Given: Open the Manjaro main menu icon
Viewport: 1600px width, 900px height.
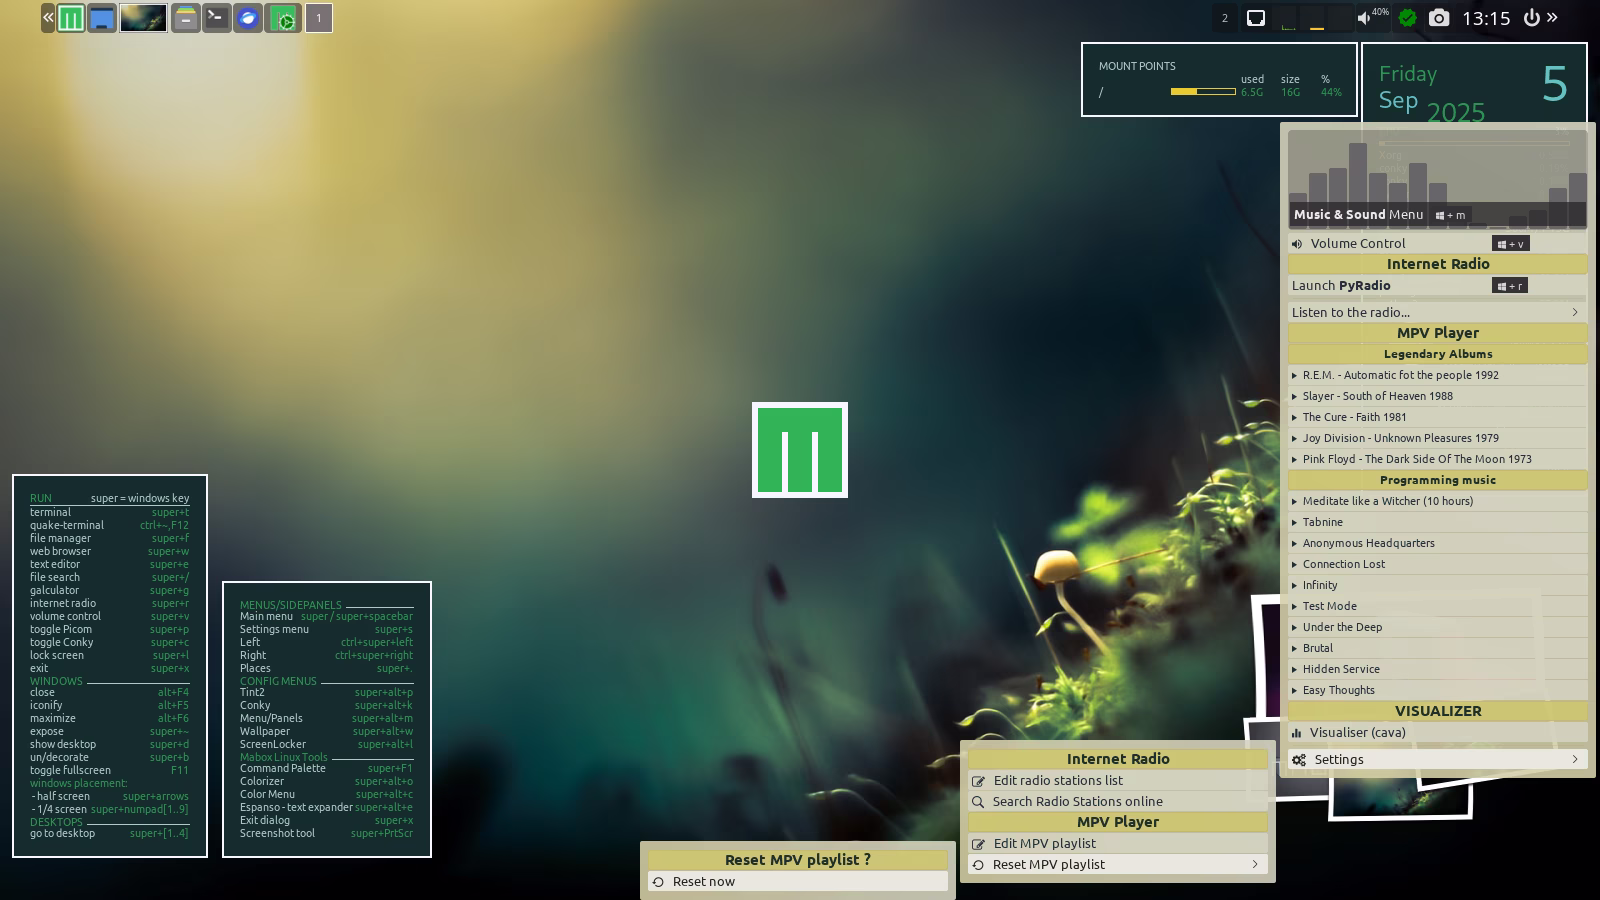Looking at the screenshot, I should [71, 18].
